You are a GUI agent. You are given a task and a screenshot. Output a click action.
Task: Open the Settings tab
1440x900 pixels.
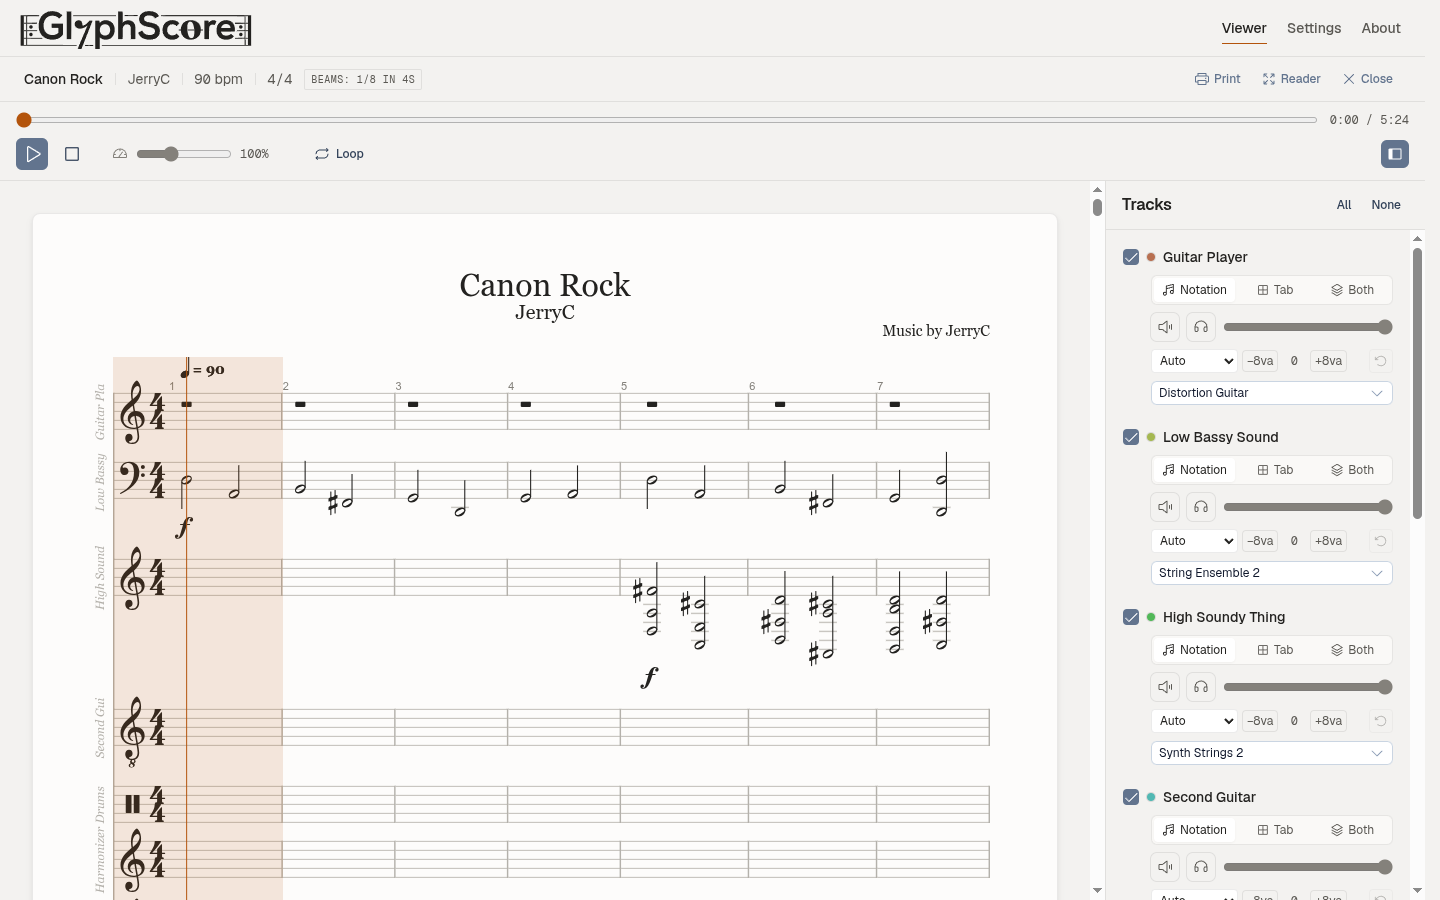pos(1314,28)
